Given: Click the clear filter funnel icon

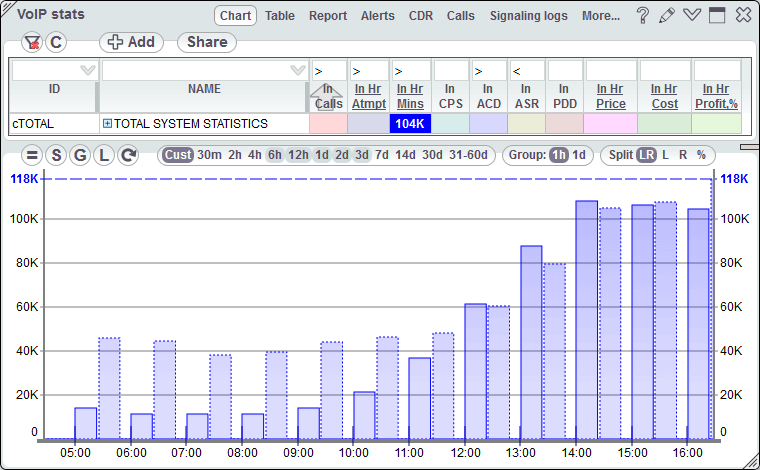Looking at the screenshot, I should 32,42.
